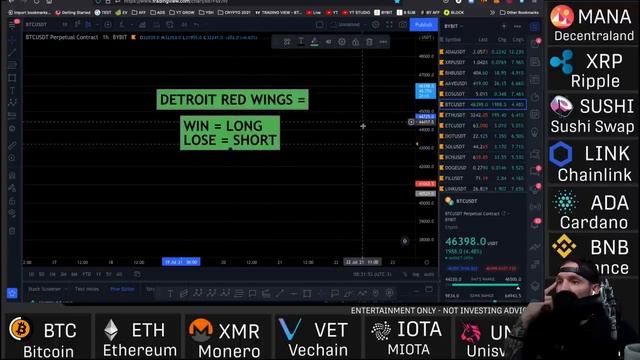The height and width of the screenshot is (360, 640).
Task: Click the trash remove drawings icon in left toolbar
Action: [12, 231]
